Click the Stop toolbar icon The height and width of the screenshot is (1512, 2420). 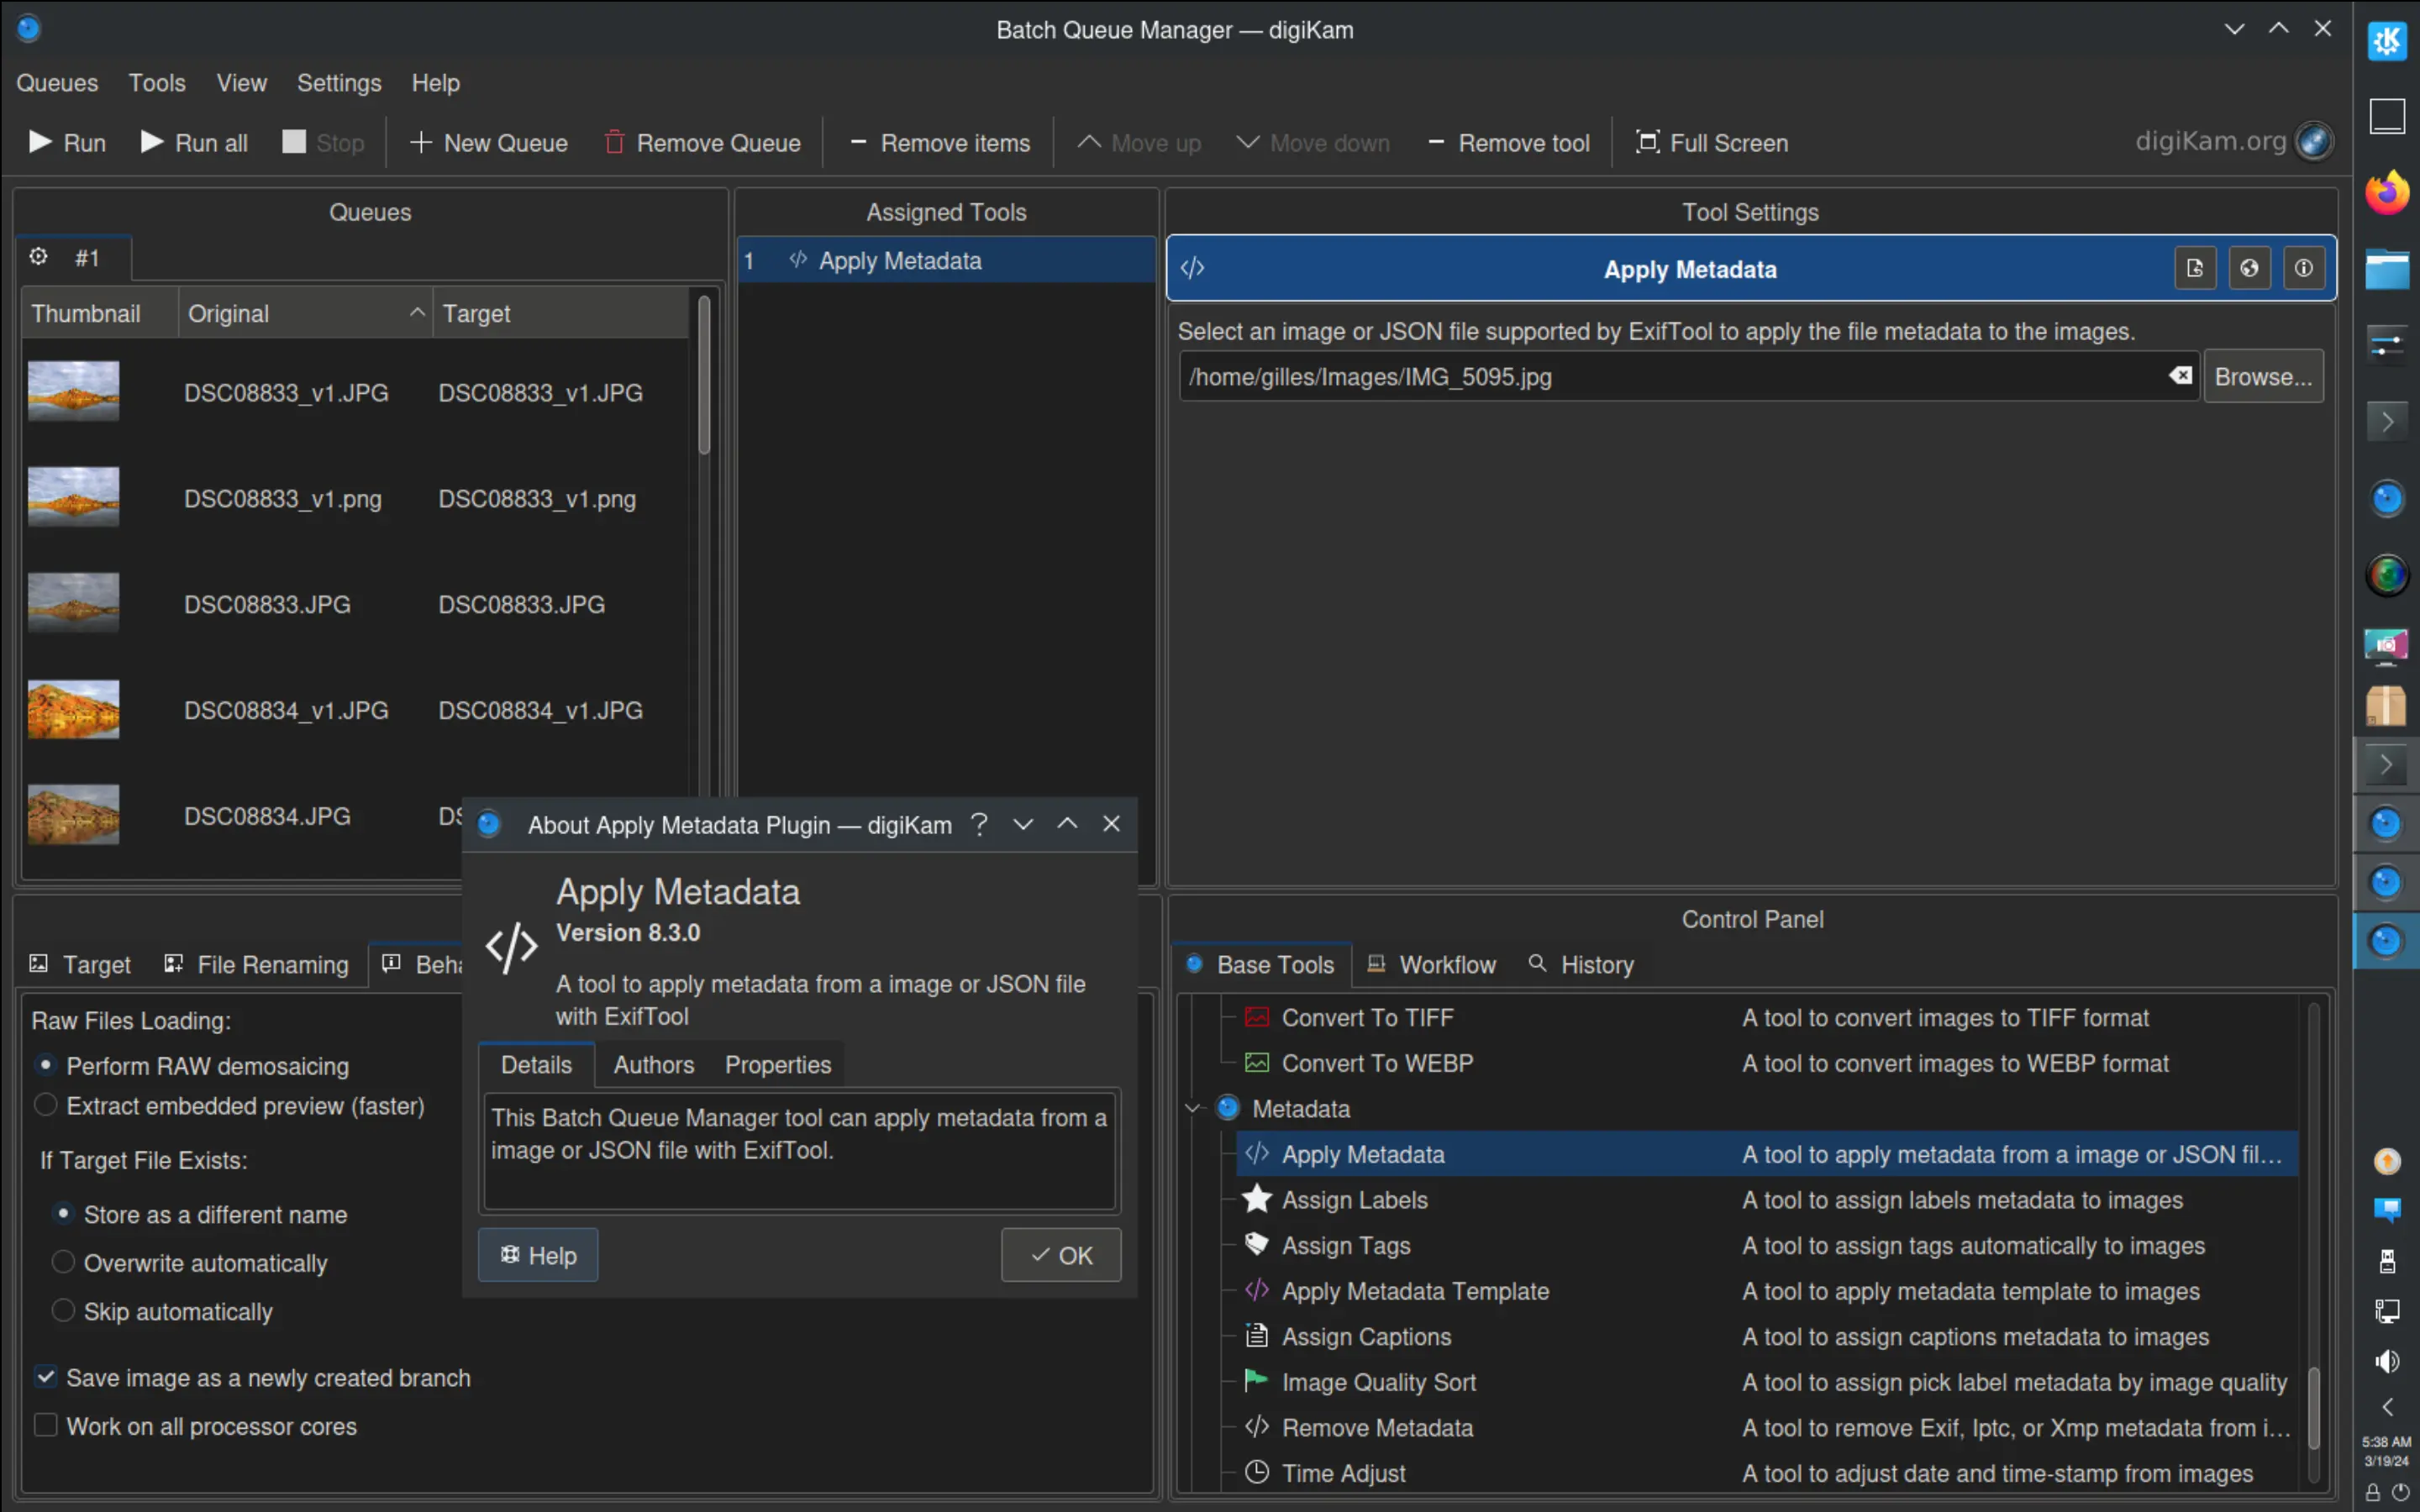[295, 141]
